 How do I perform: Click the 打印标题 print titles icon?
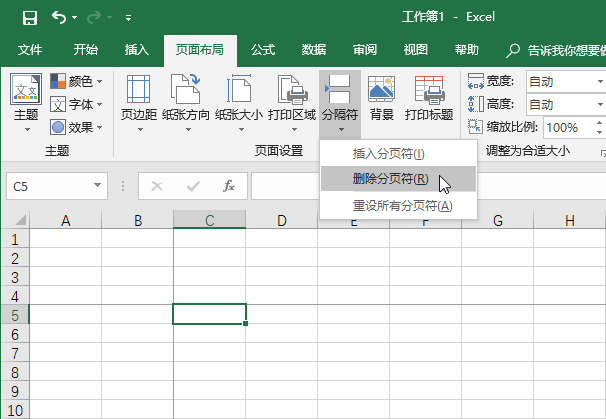[429, 90]
